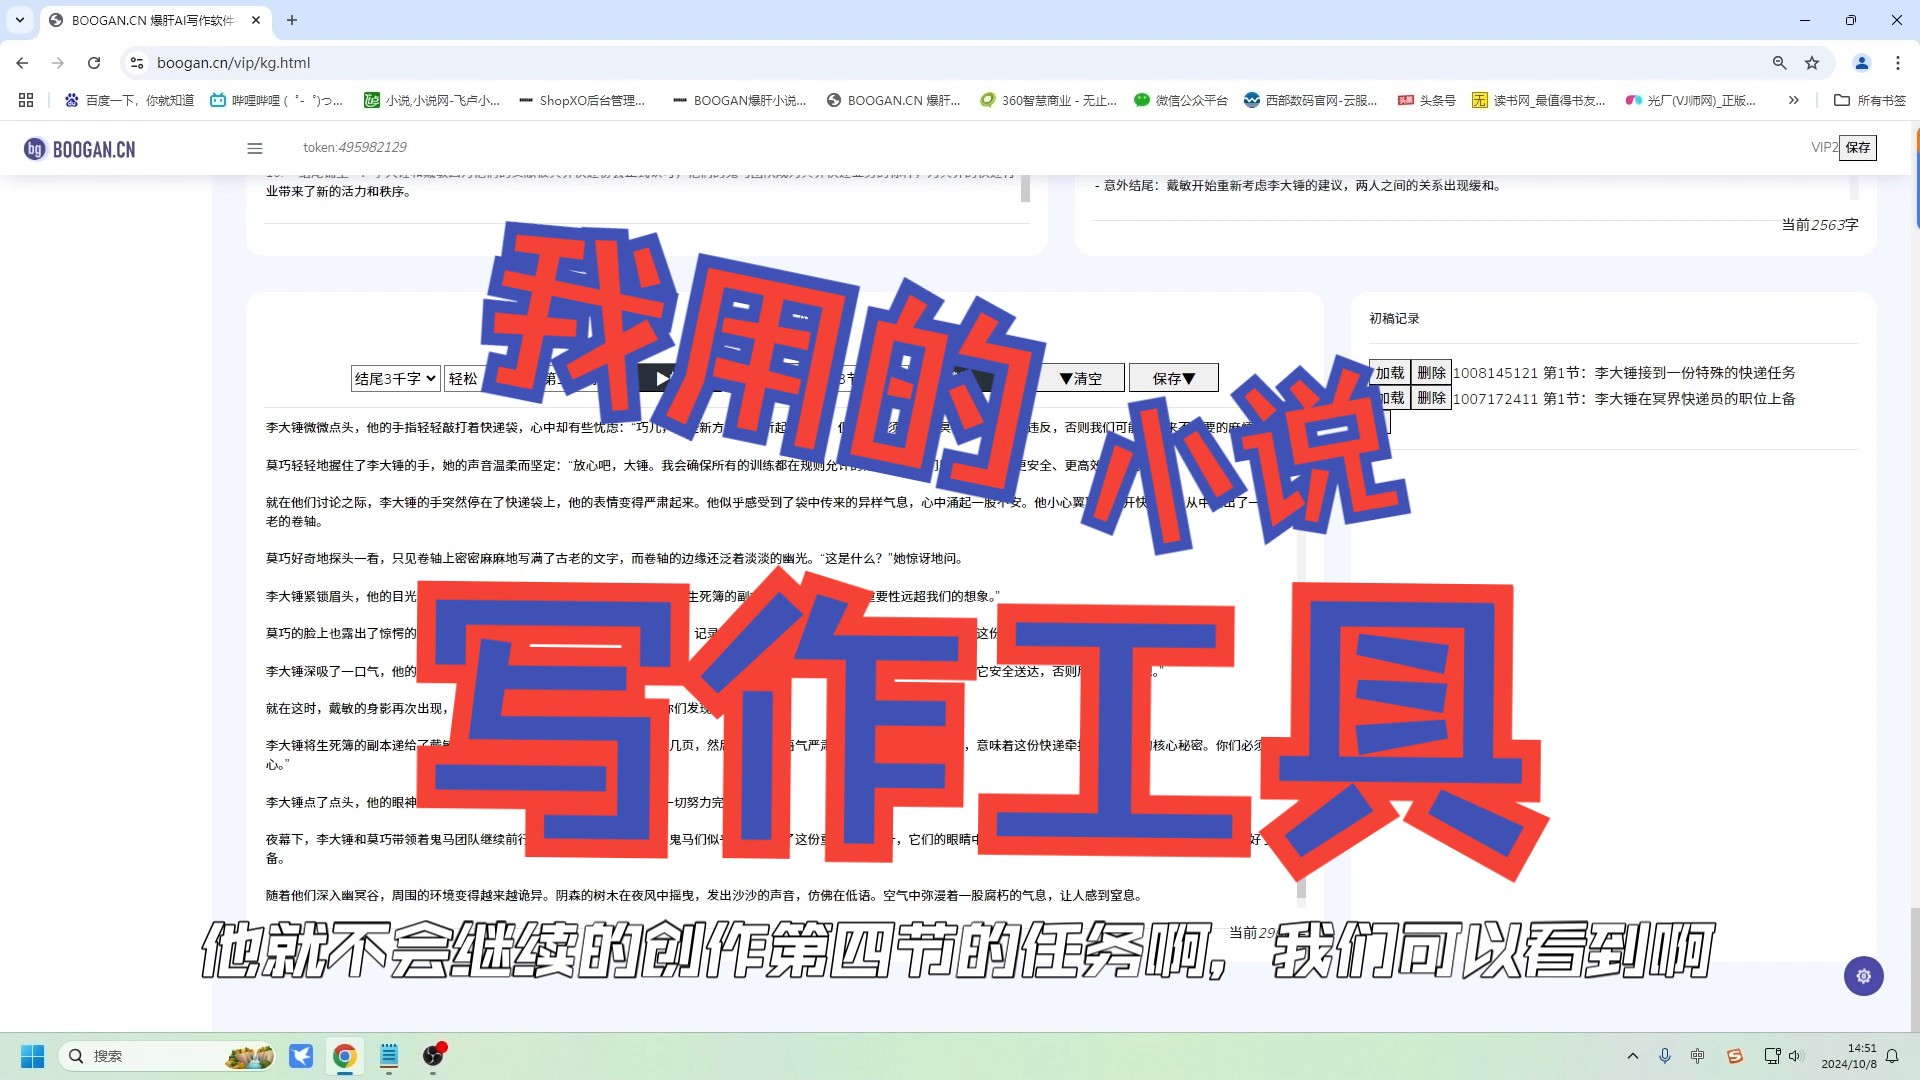Image resolution: width=1920 pixels, height=1080 pixels.
Task: Toggle the 中 input method indicator
Action: (1698, 1056)
